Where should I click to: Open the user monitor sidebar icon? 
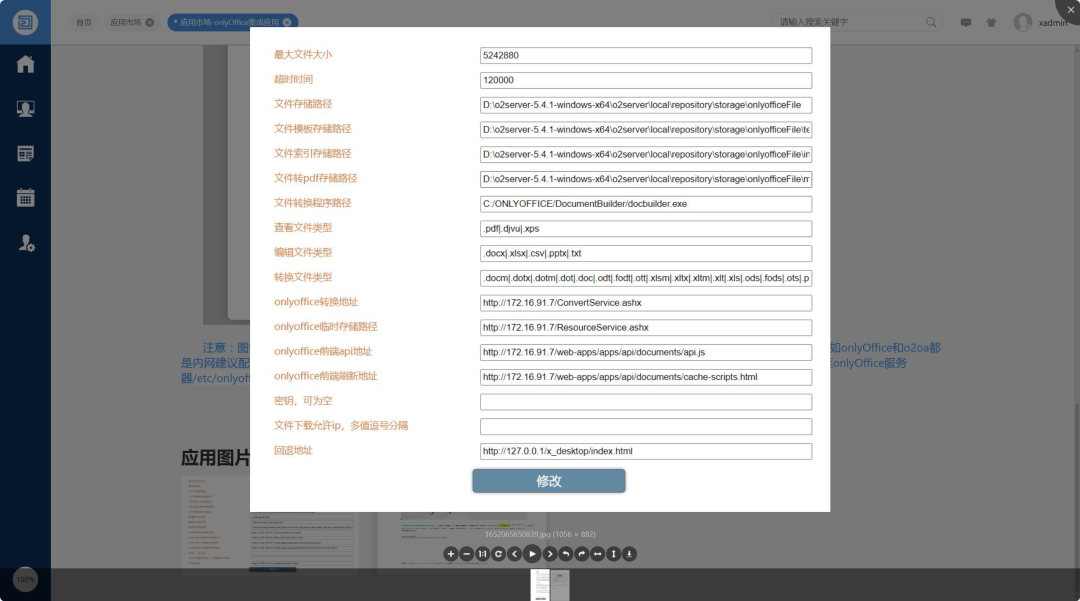25,109
